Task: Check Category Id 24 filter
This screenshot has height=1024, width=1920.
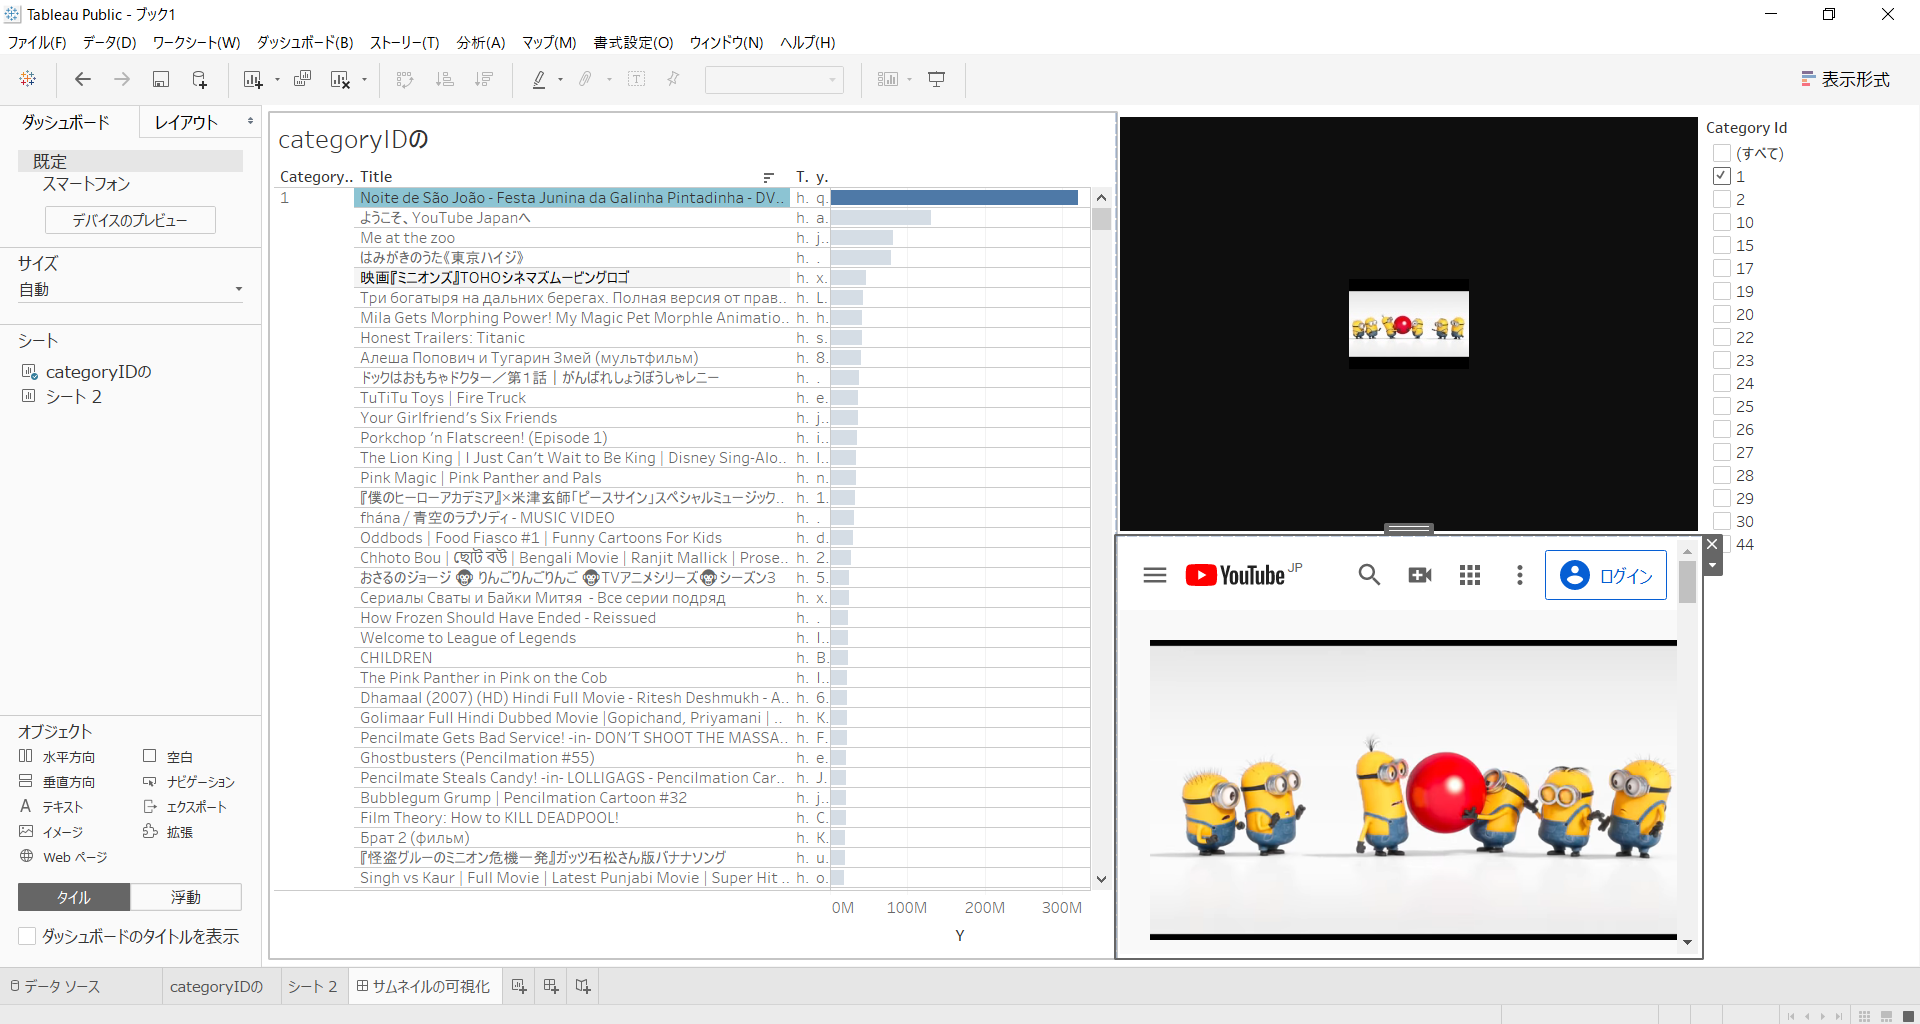Action: click(1722, 383)
